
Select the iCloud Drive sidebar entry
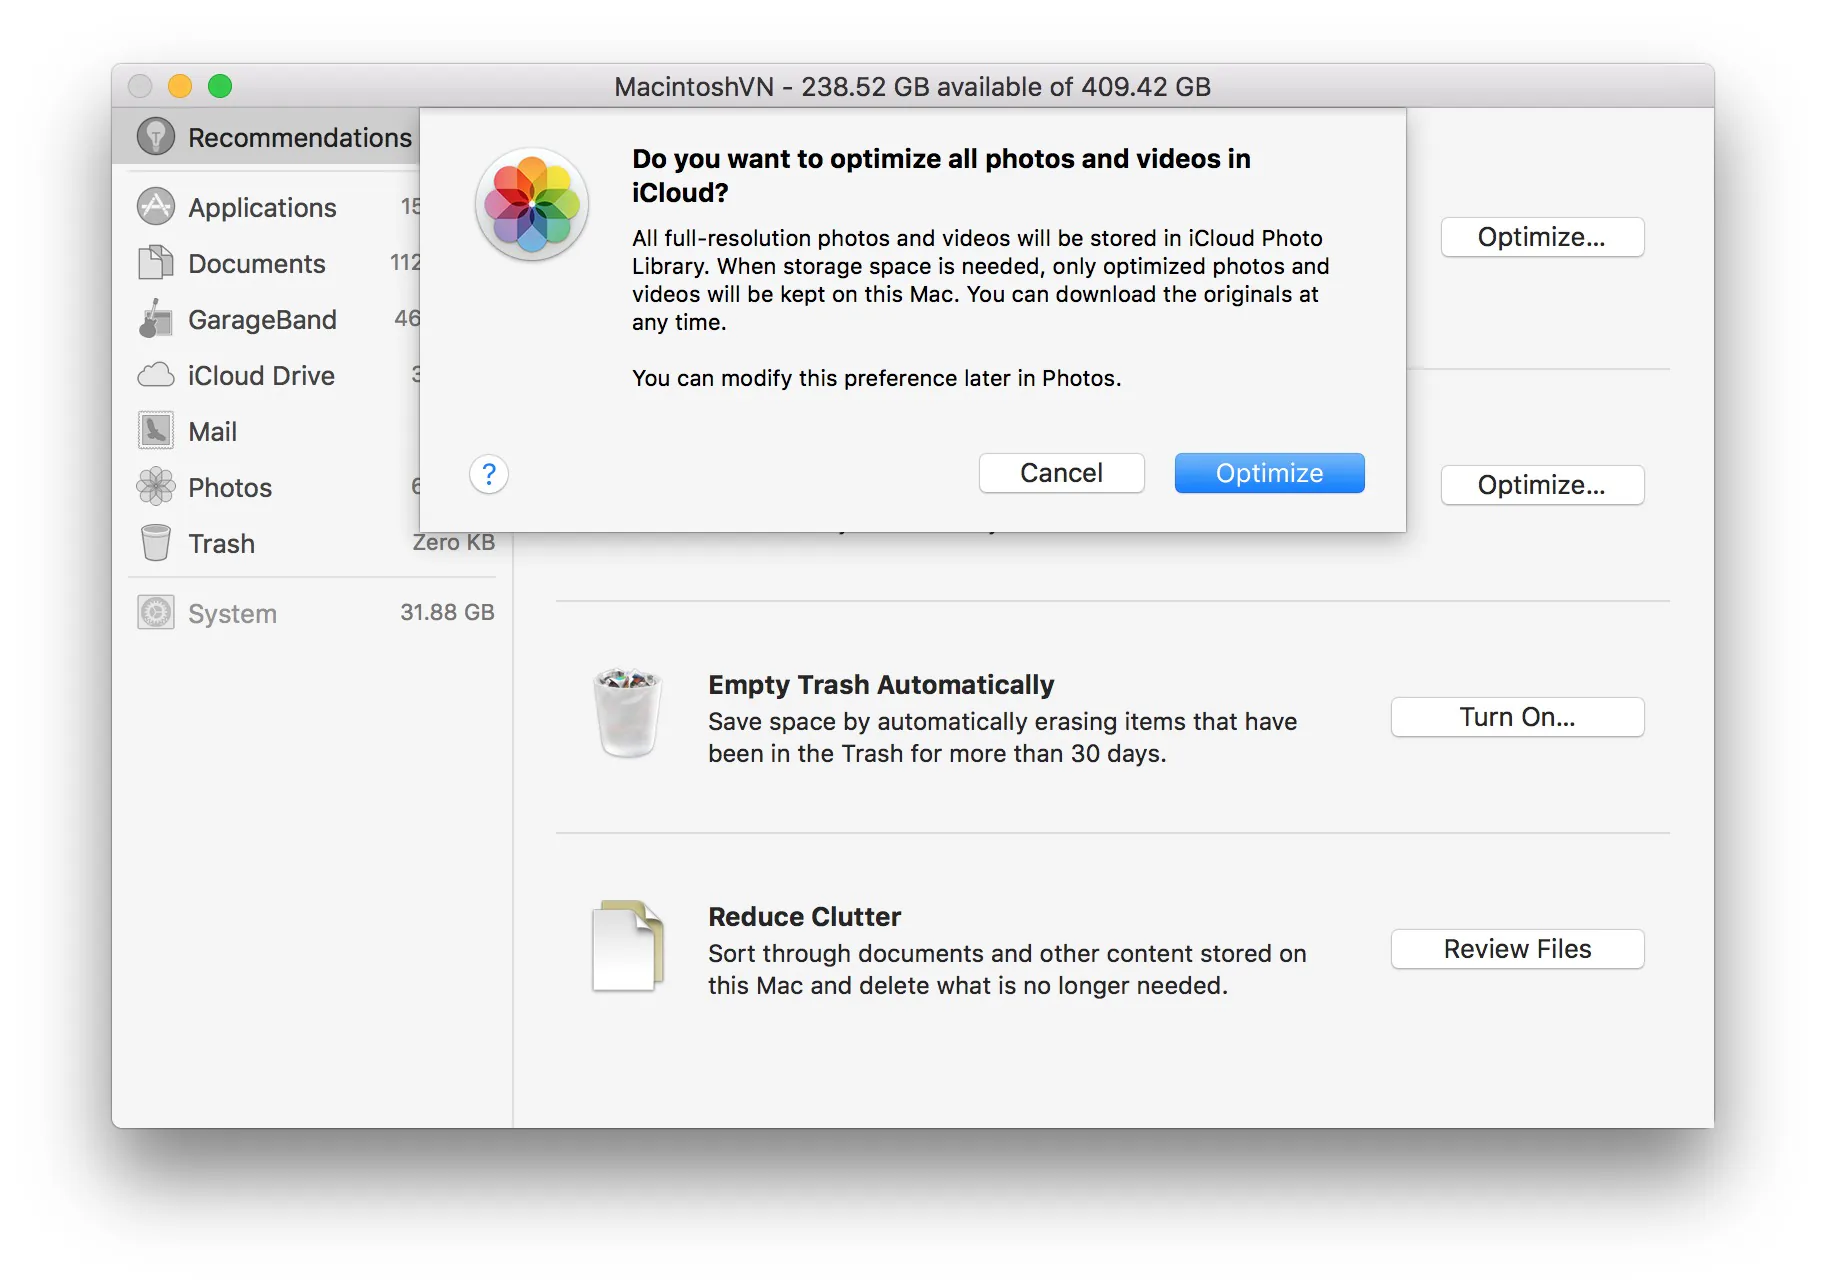(277, 375)
